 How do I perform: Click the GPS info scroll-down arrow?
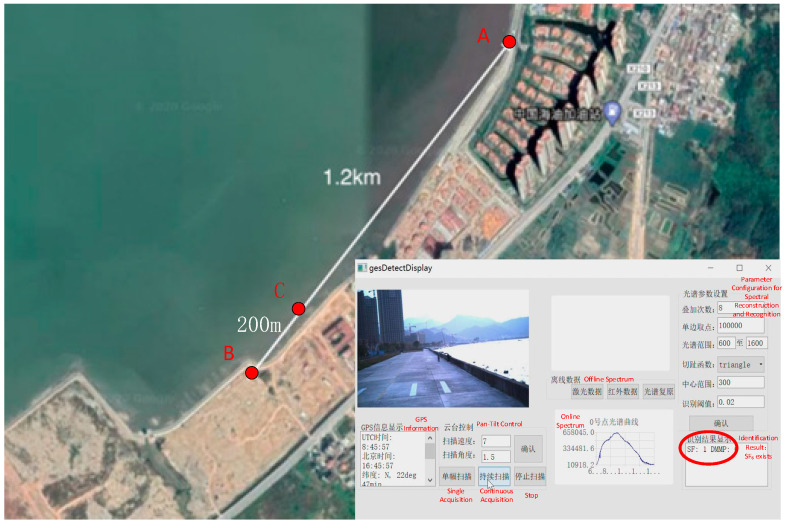(430, 481)
